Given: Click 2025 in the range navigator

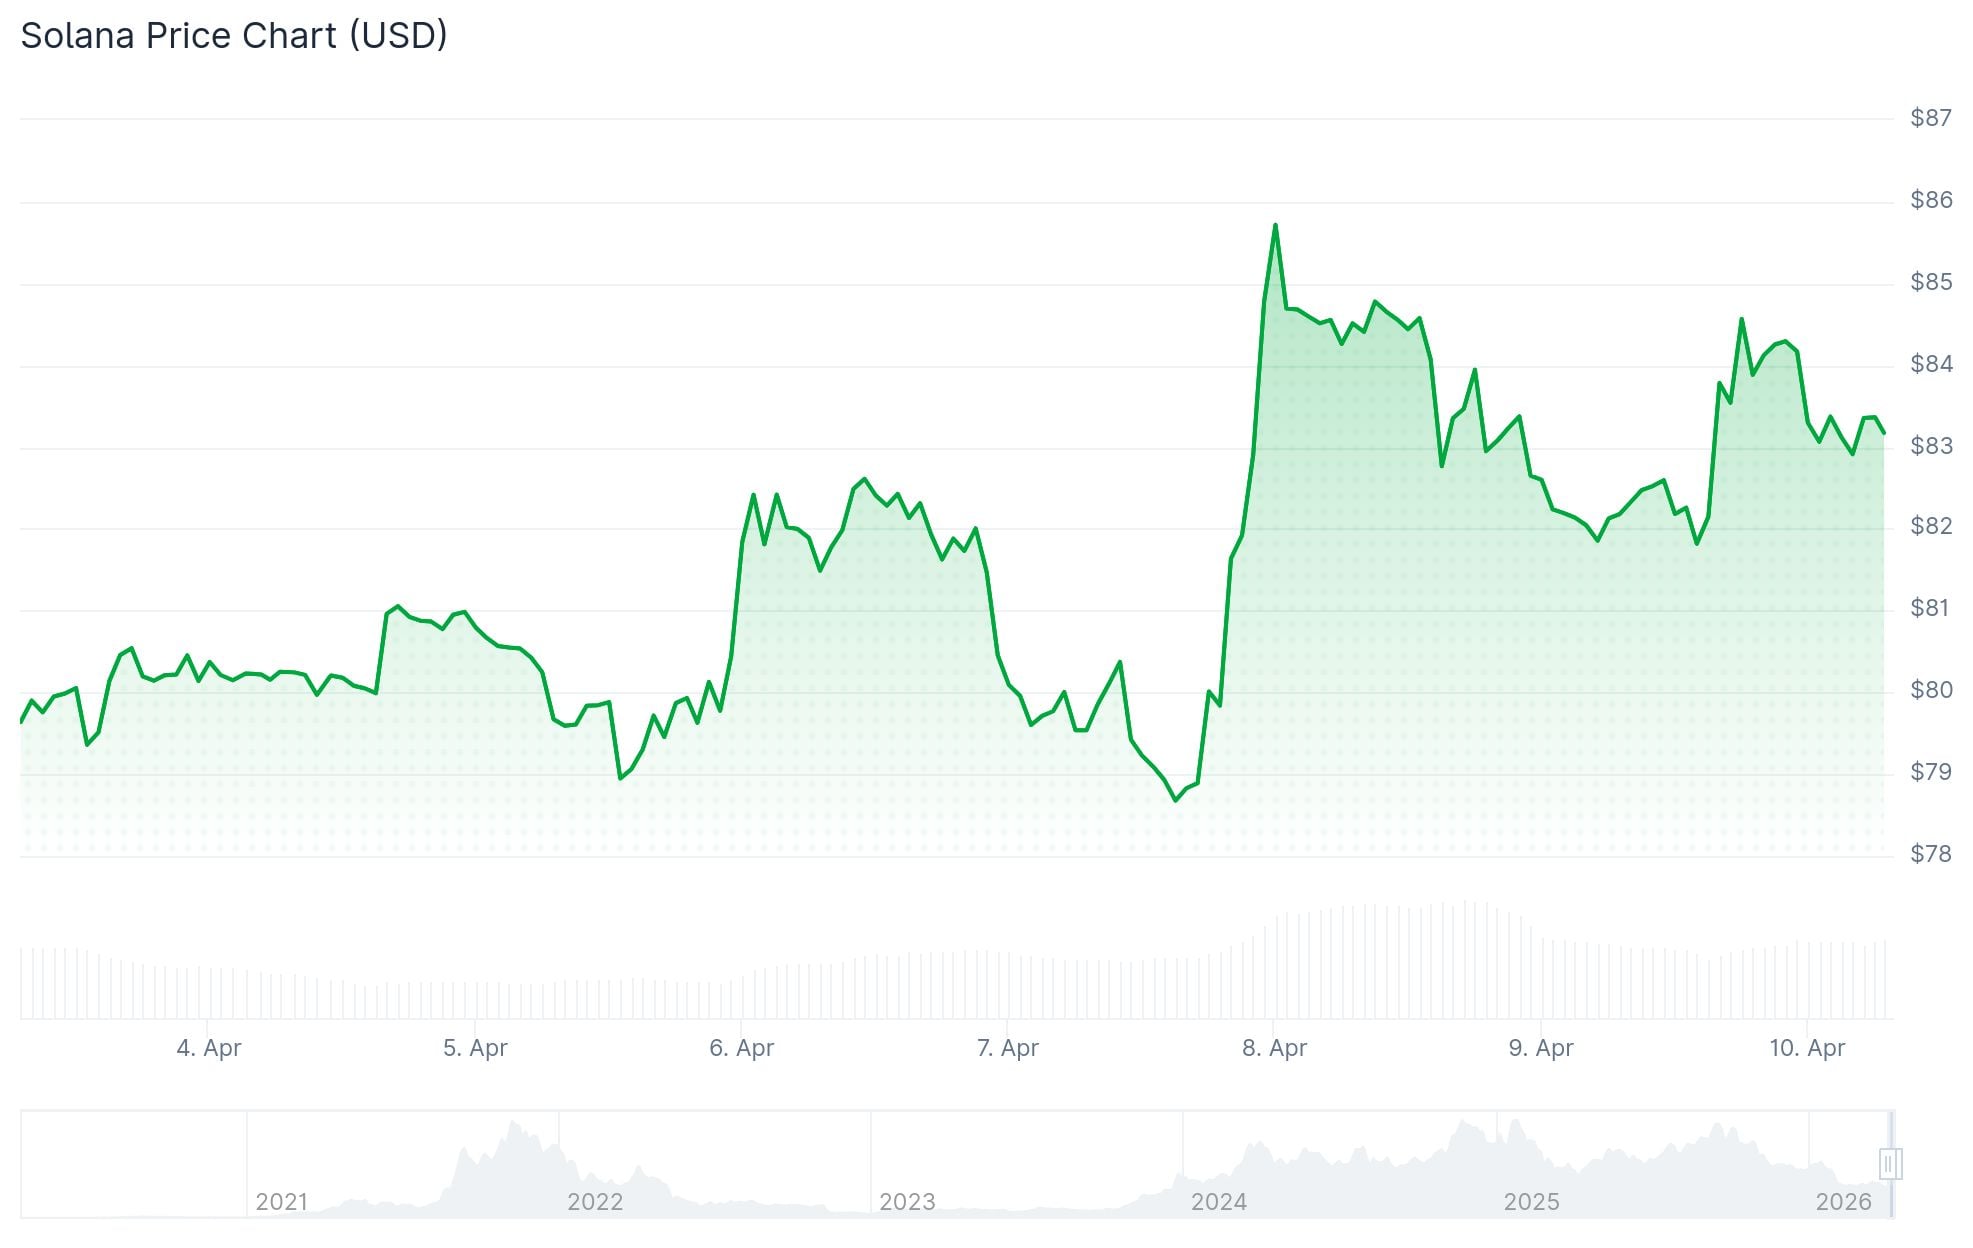Looking at the screenshot, I should 1531,1201.
